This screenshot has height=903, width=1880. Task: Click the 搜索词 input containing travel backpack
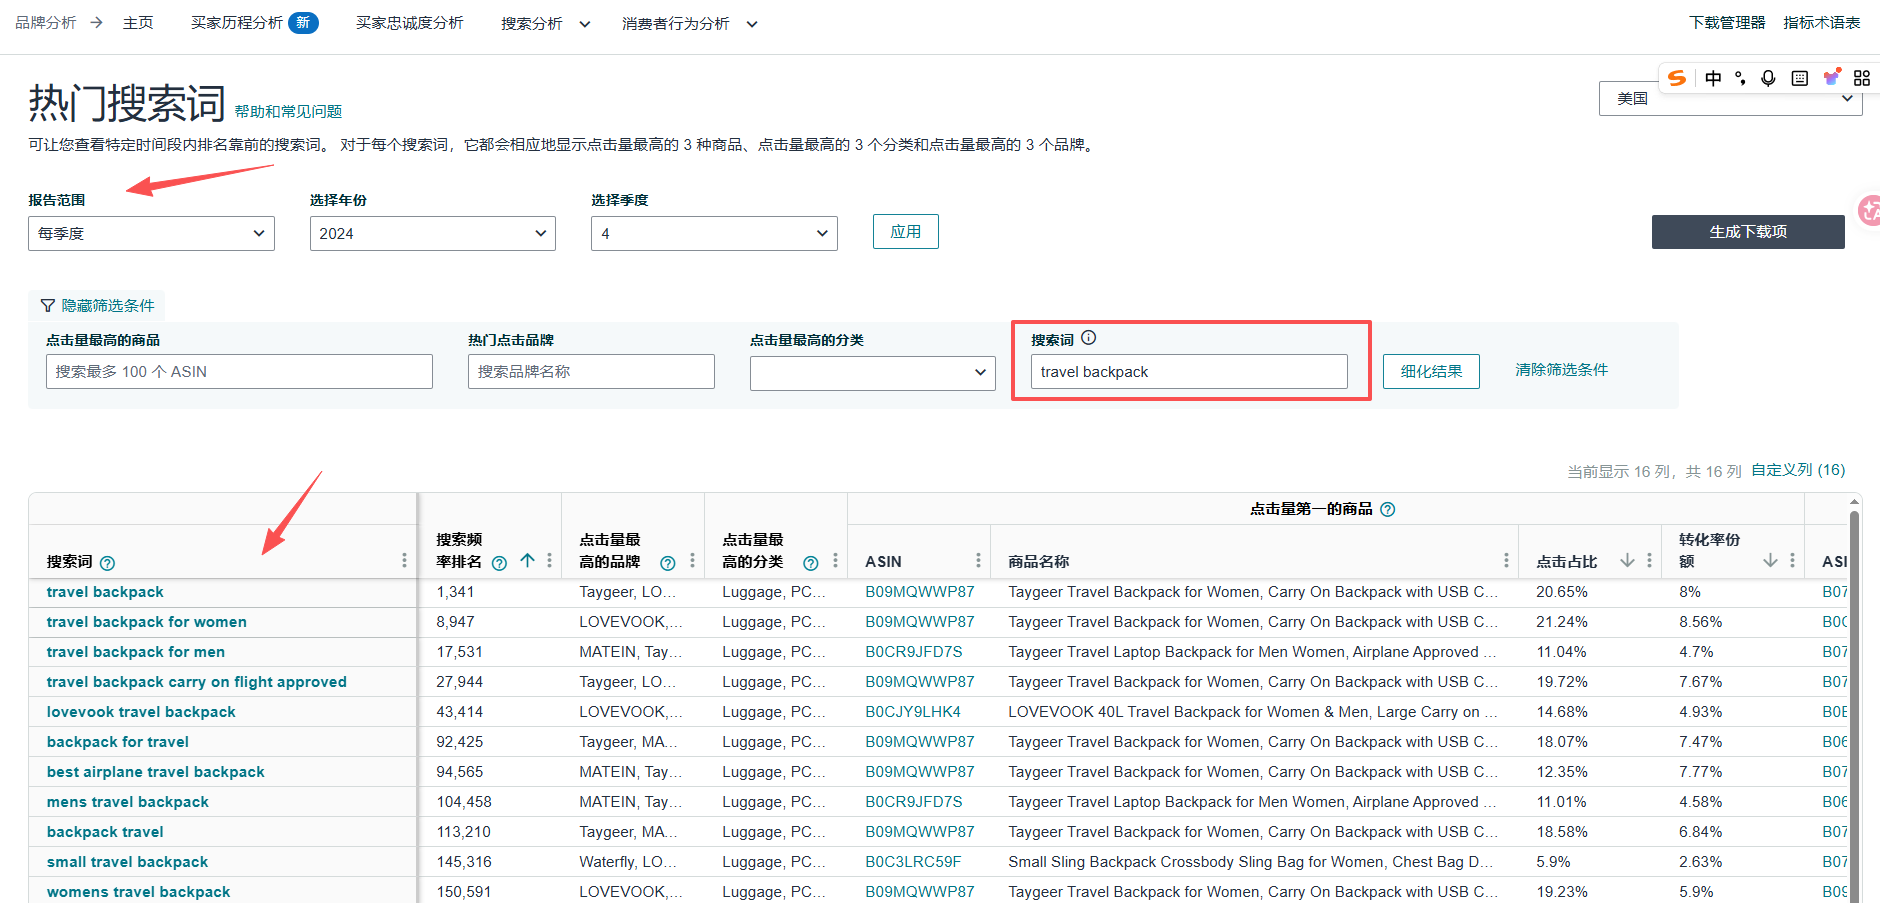tap(1188, 372)
